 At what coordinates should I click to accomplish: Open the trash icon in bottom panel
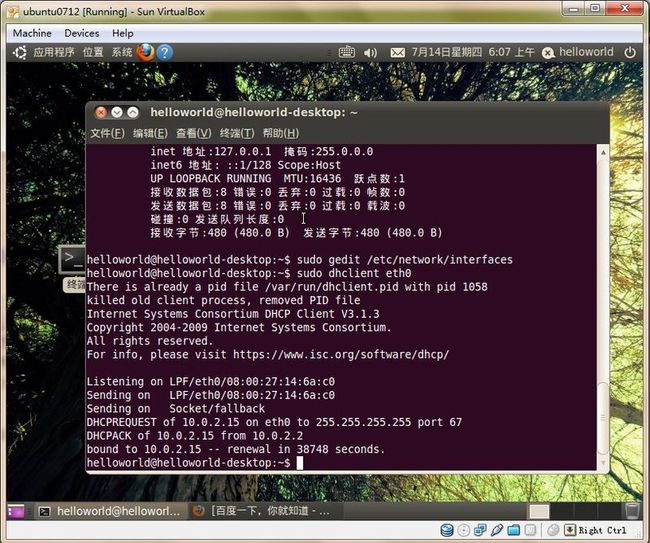pos(632,511)
